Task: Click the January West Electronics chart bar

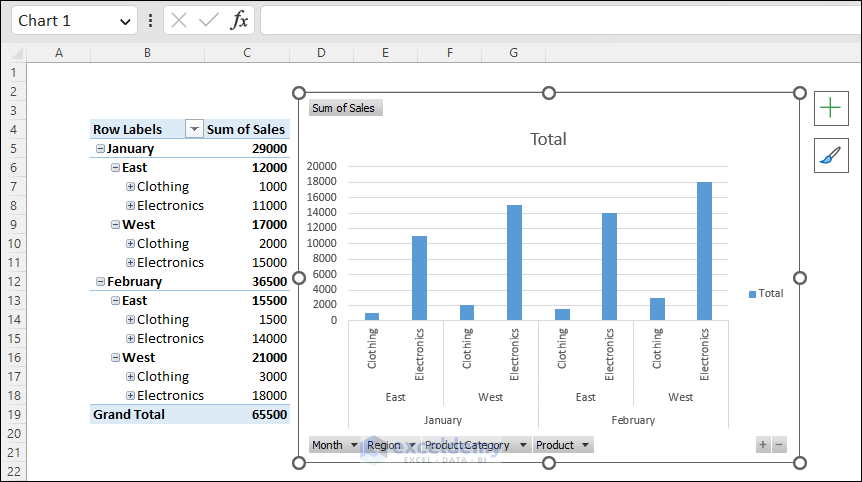Action: pyautogui.click(x=514, y=263)
